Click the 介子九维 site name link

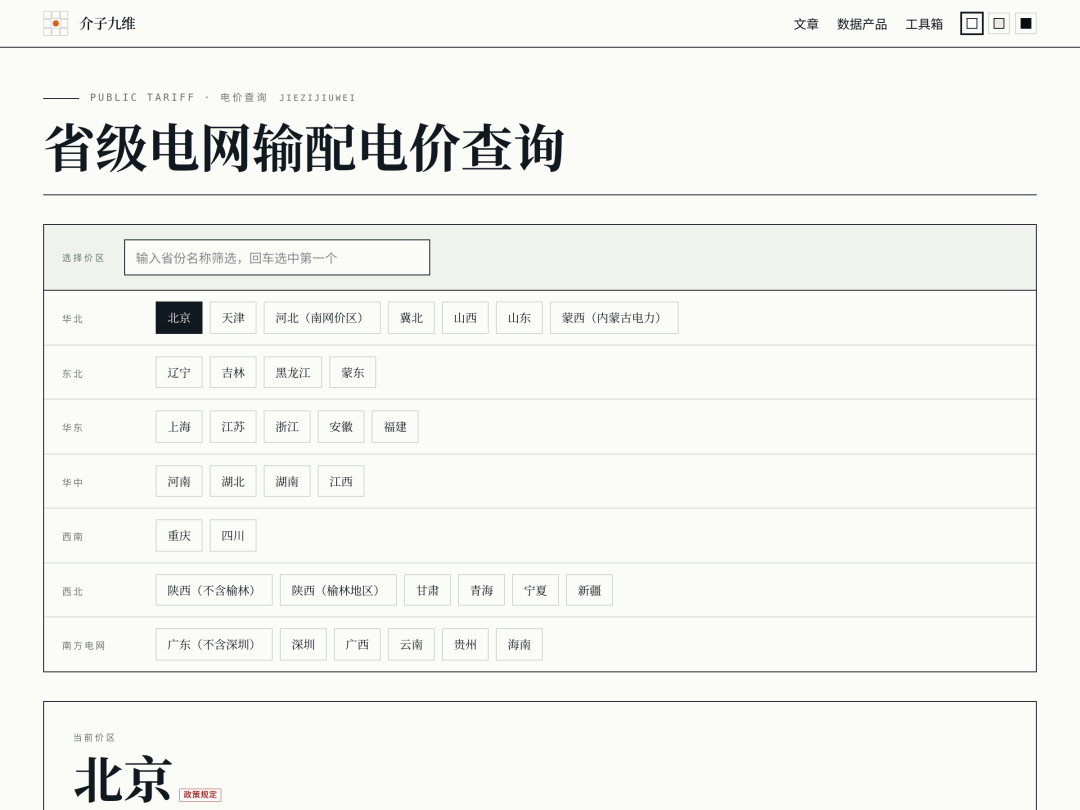(x=107, y=23)
